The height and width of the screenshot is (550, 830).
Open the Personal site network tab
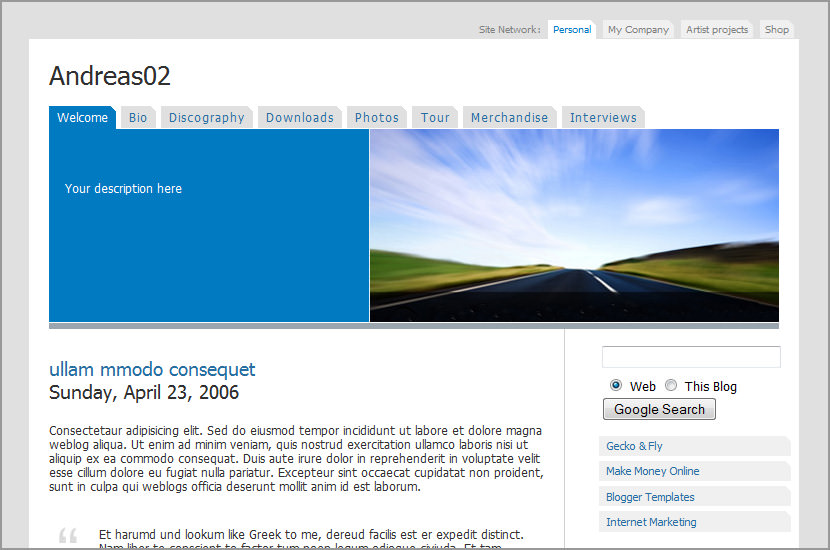pos(572,30)
